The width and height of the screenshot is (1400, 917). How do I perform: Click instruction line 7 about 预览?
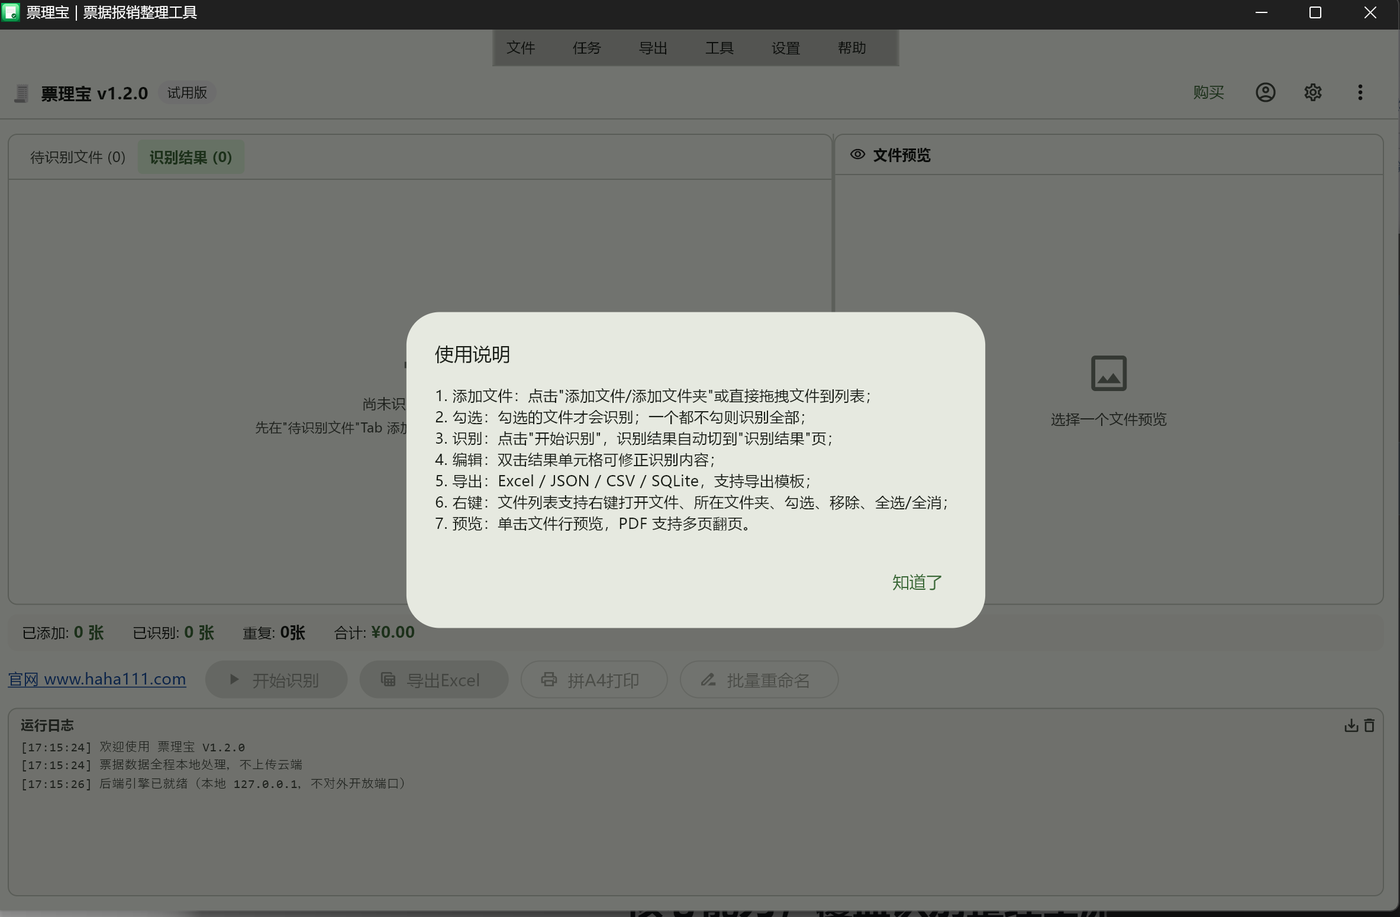coord(593,524)
